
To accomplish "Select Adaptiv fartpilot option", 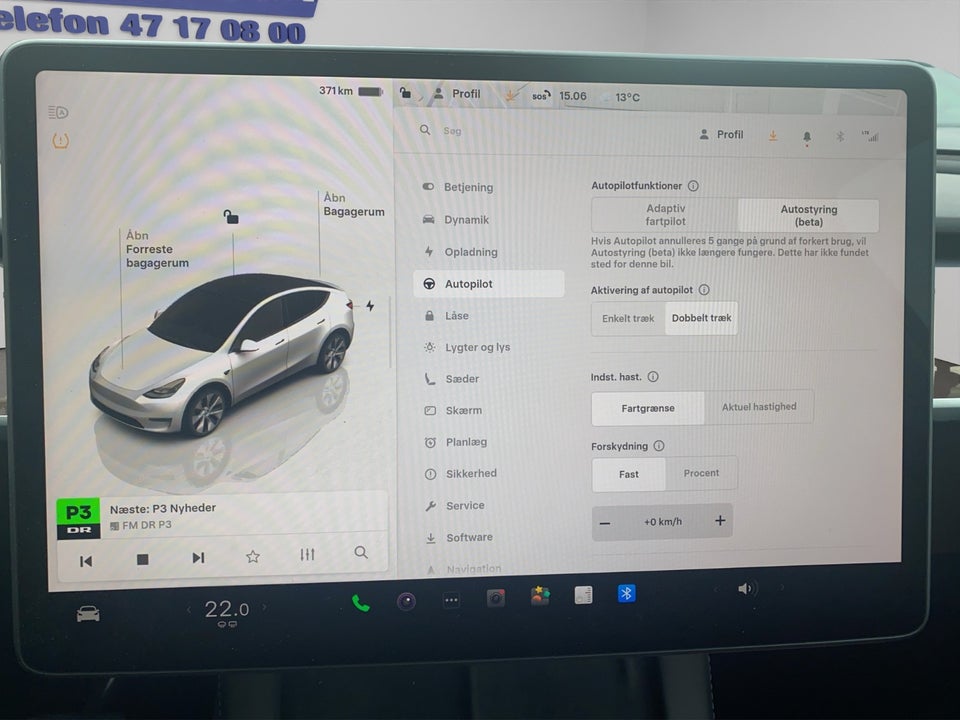I will (665, 215).
